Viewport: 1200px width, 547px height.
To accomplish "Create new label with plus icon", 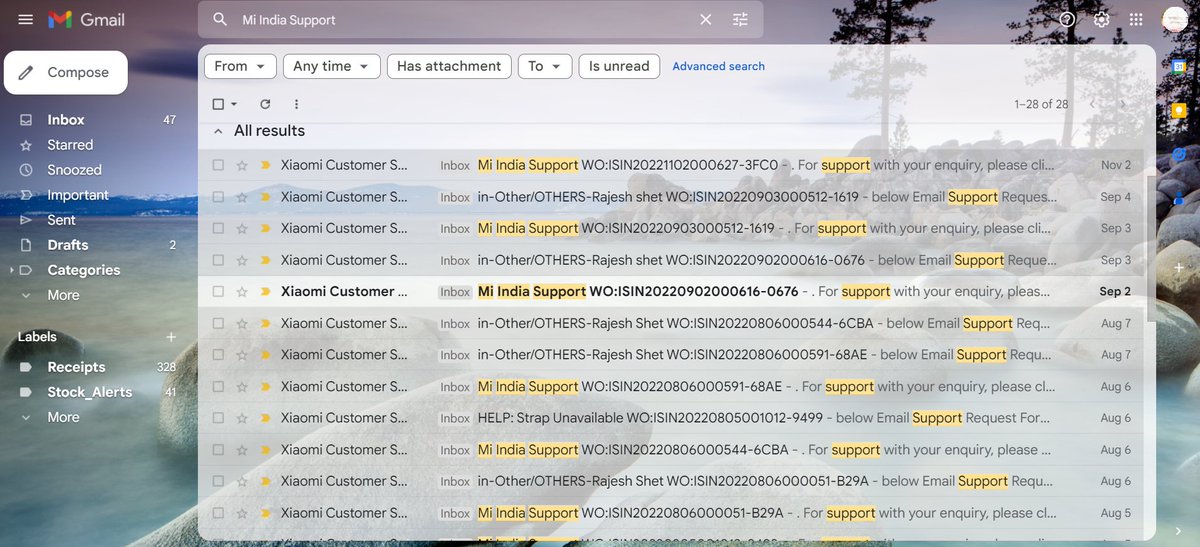I will 170,337.
